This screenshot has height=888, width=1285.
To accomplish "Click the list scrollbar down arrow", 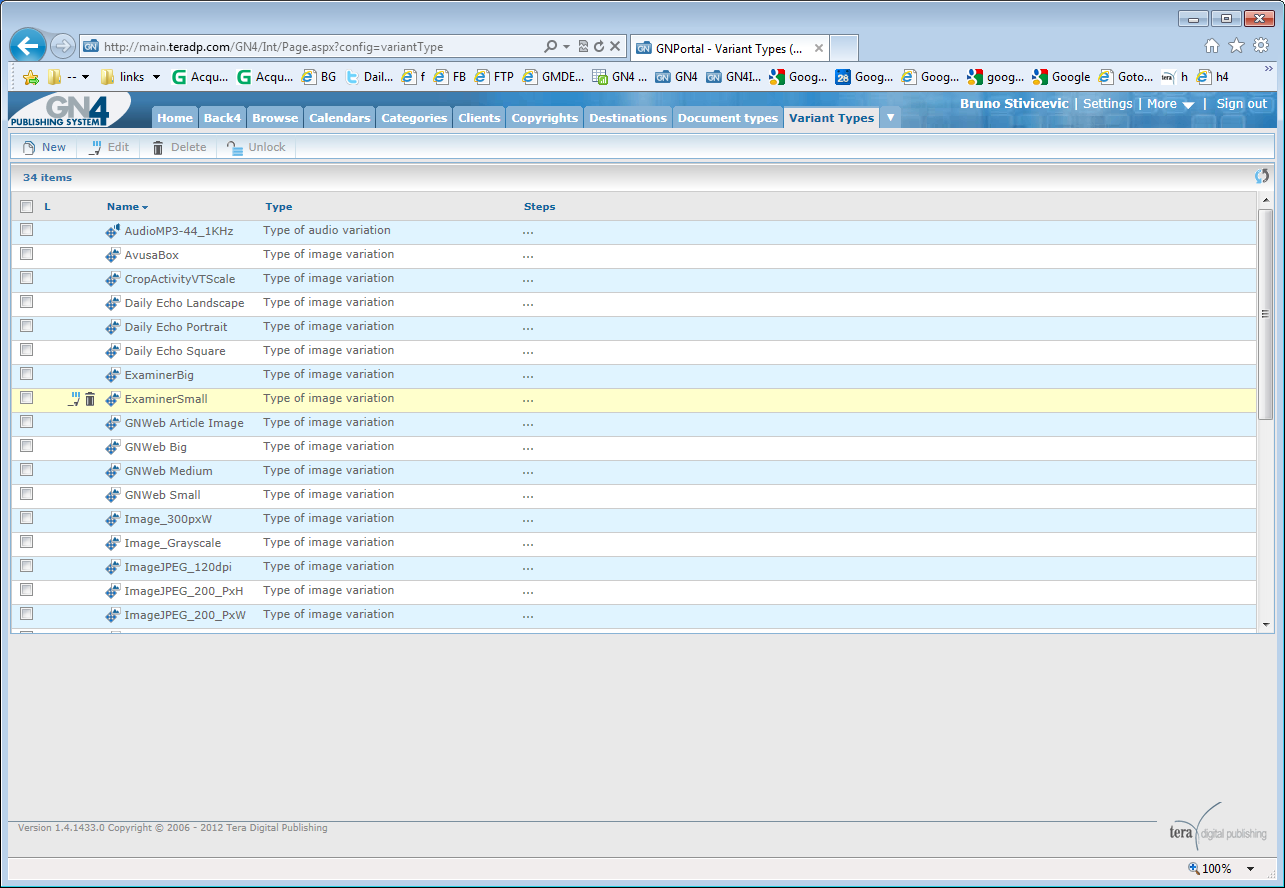I will [x=1266, y=624].
